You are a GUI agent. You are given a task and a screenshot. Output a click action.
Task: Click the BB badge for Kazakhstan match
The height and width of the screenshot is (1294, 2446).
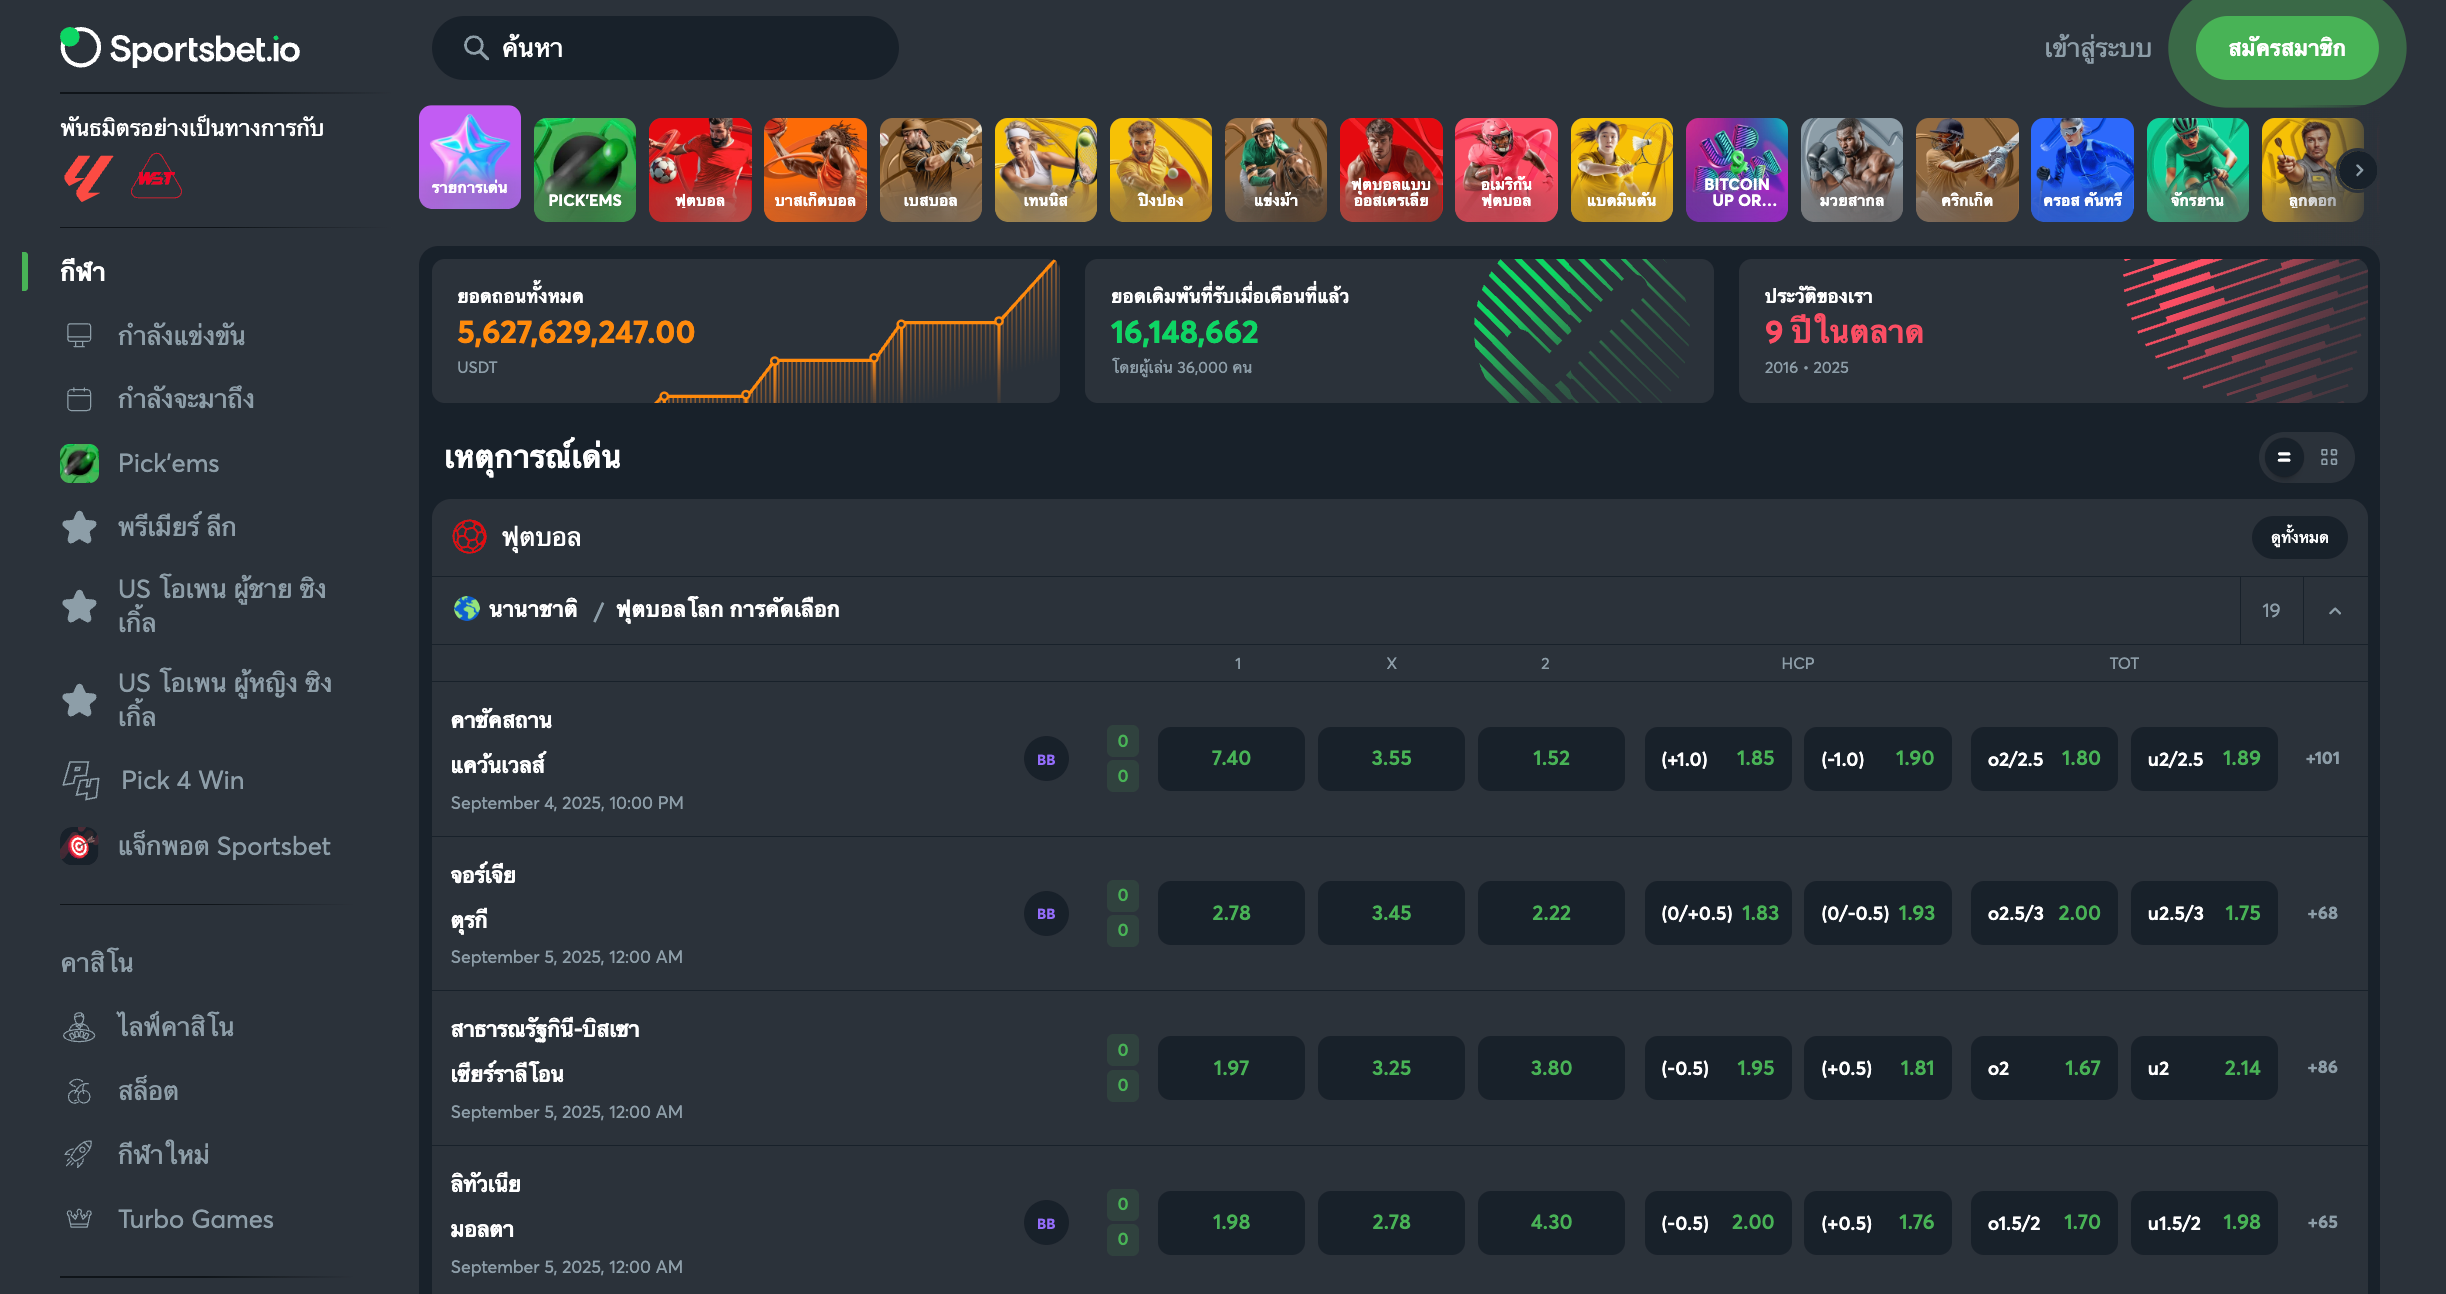click(1046, 759)
